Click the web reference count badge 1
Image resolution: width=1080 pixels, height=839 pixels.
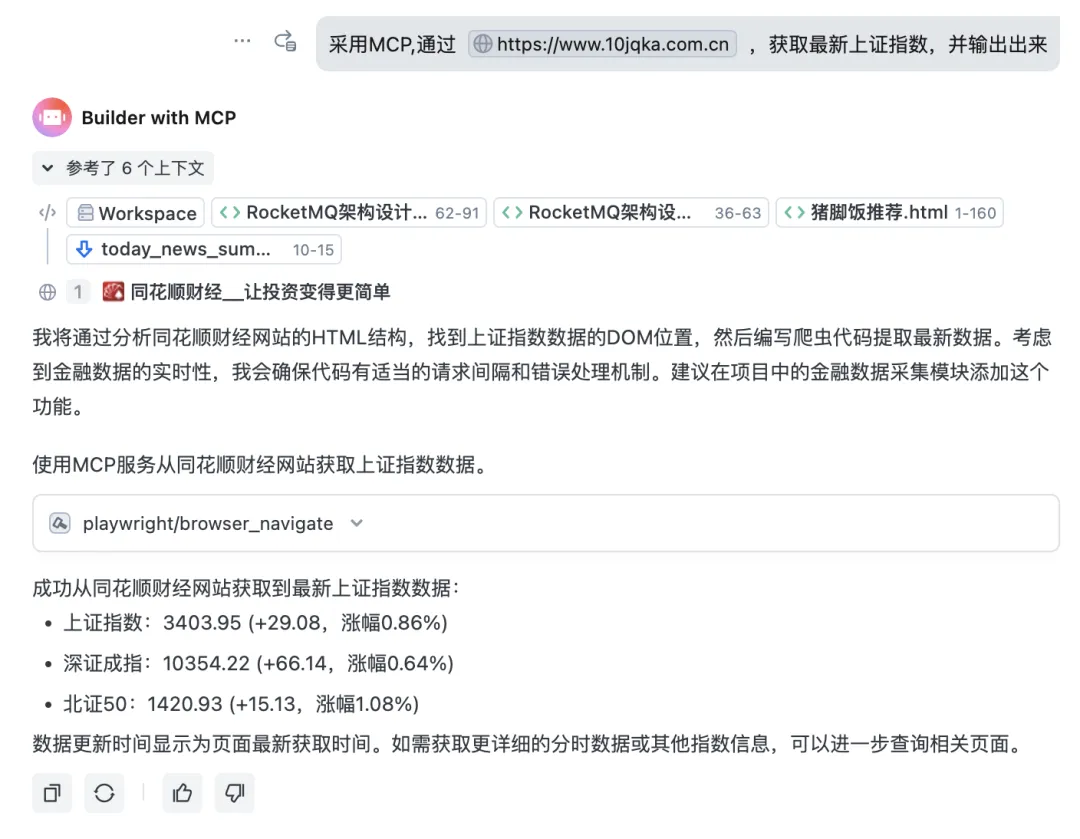78,292
